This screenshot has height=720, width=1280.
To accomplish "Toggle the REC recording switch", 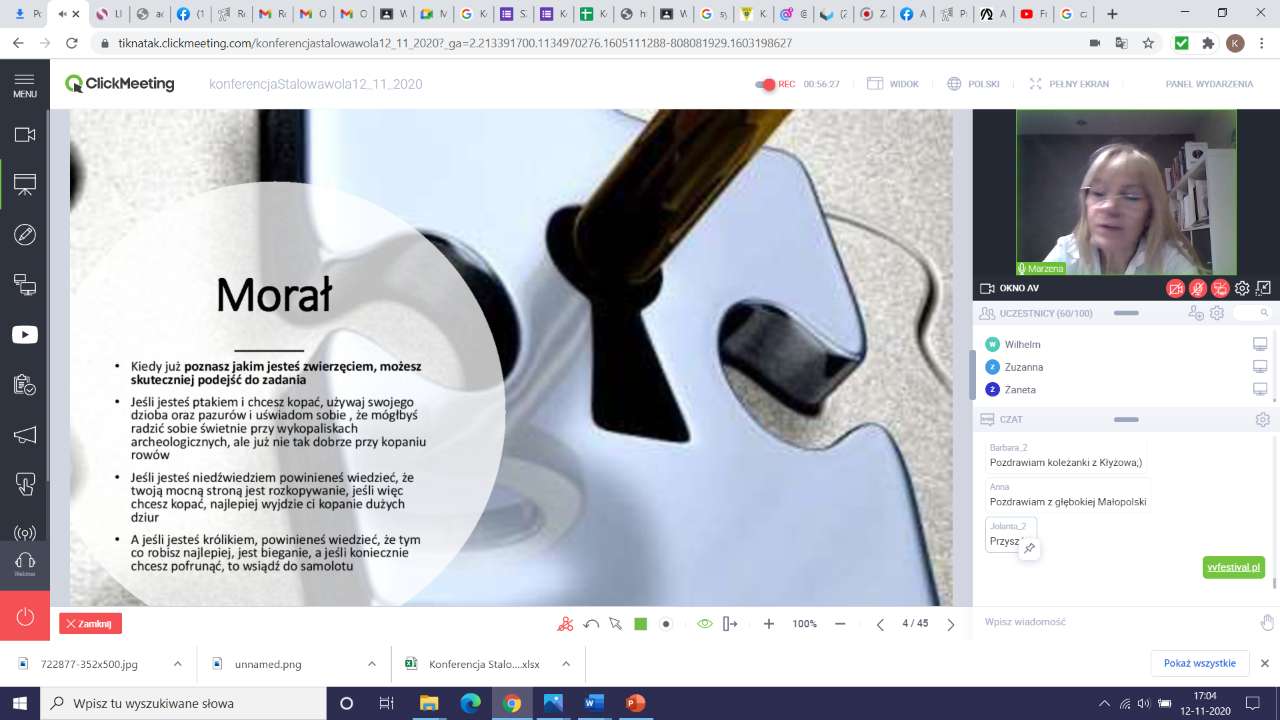I will coord(766,84).
